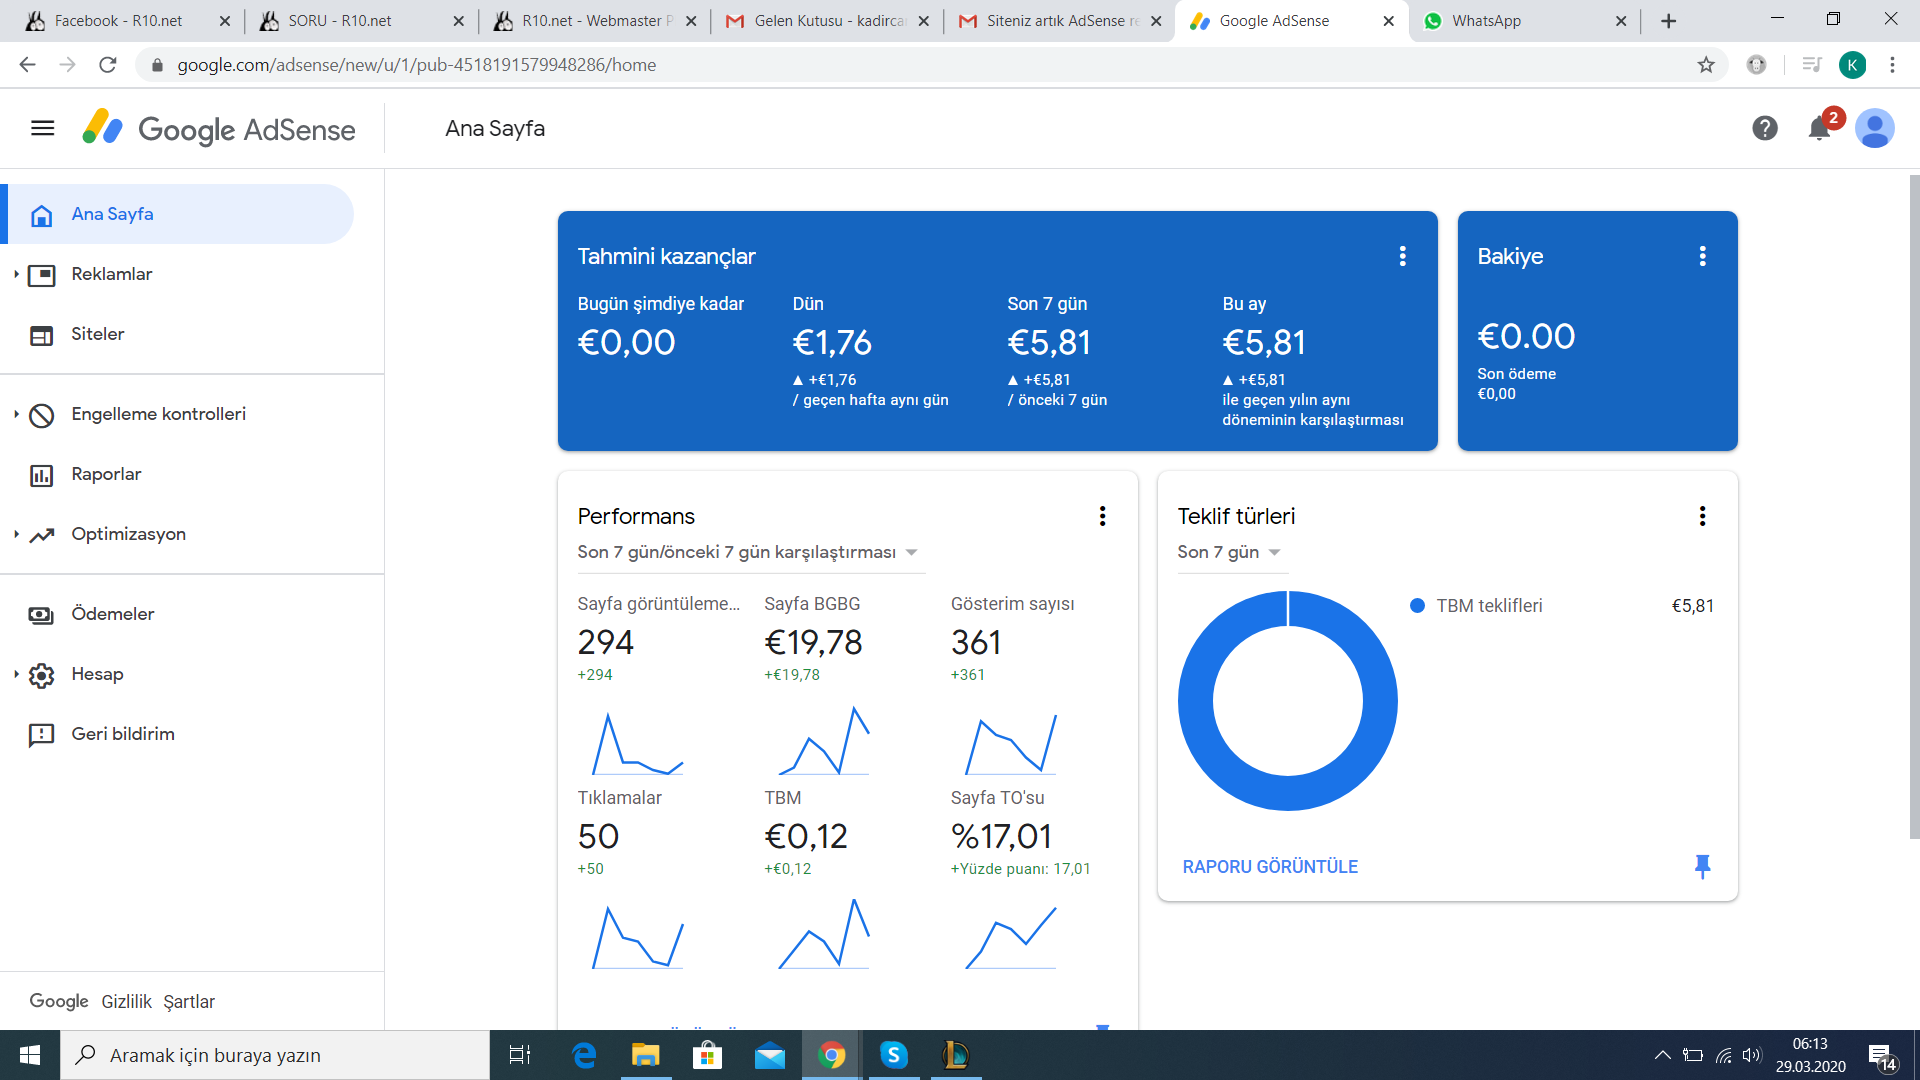Viewport: 1920px width, 1080px height.
Task: Expand the Hesap submenu arrow
Action: pyautogui.click(x=16, y=674)
